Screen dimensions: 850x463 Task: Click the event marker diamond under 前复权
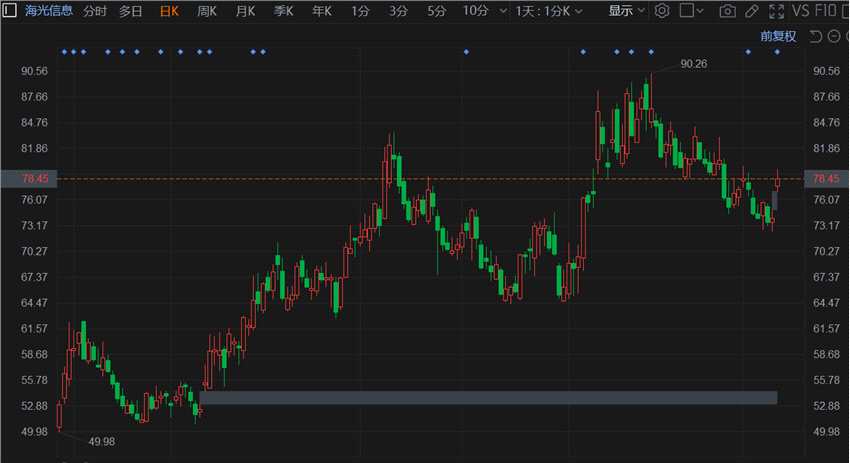click(x=777, y=52)
